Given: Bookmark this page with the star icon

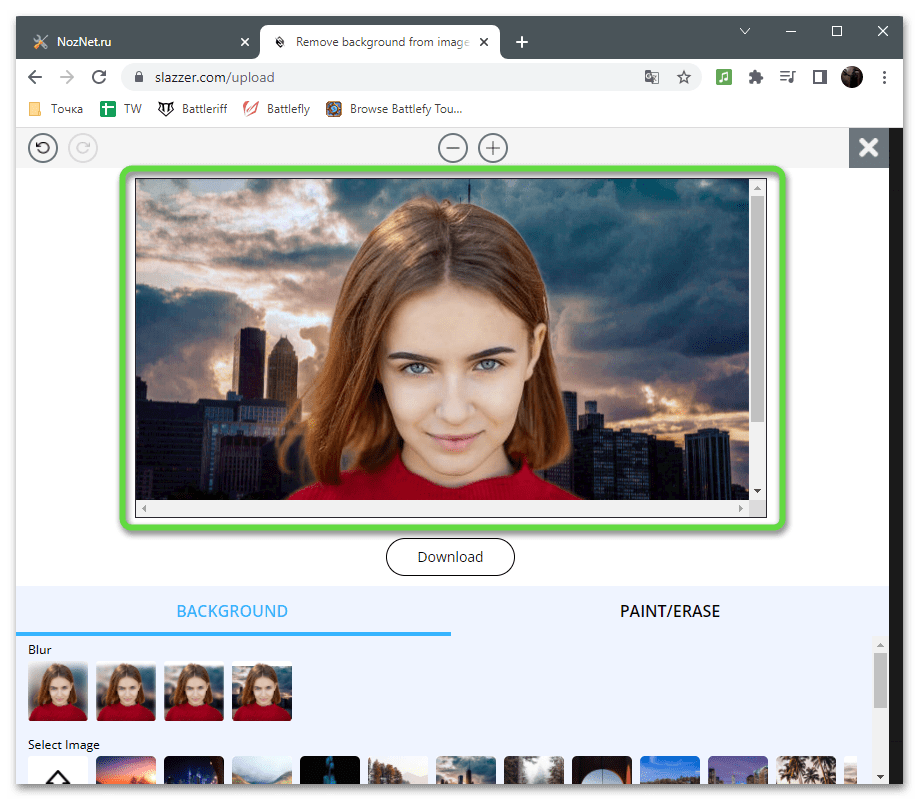Looking at the screenshot, I should [x=684, y=77].
